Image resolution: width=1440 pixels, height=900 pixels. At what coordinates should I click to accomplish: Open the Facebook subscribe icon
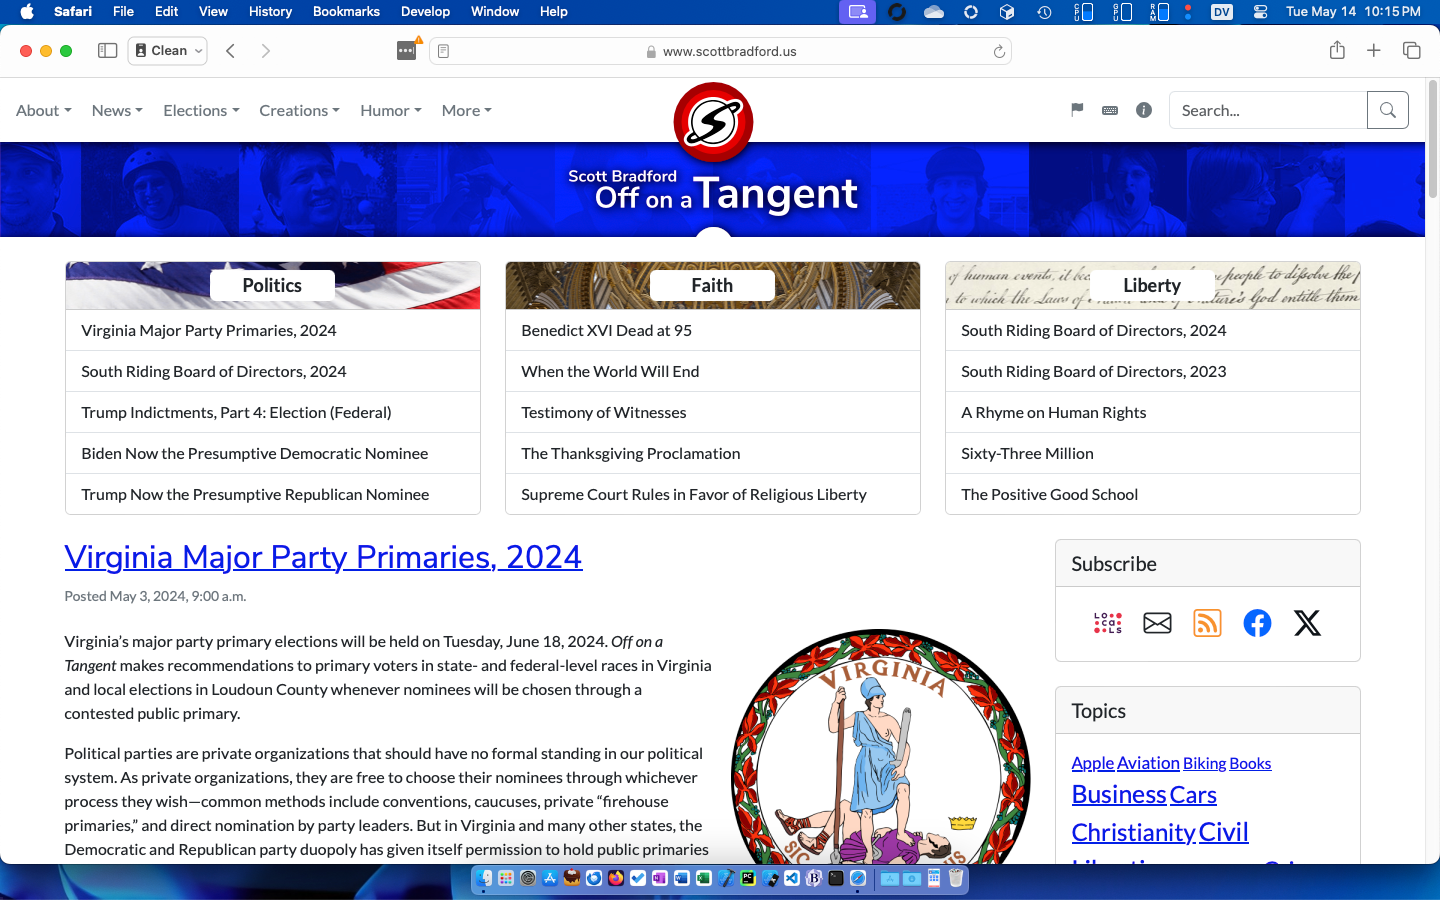pyautogui.click(x=1257, y=623)
